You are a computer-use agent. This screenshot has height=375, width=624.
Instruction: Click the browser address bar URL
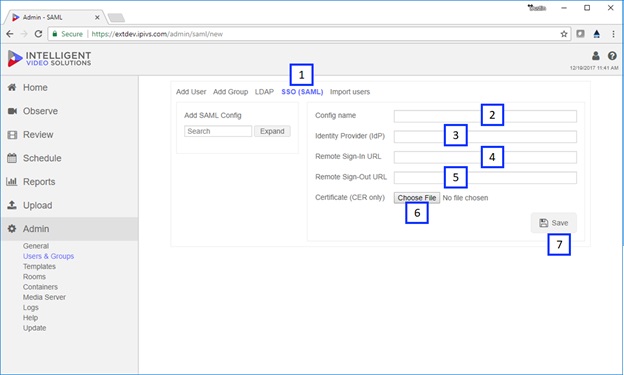[x=157, y=34]
